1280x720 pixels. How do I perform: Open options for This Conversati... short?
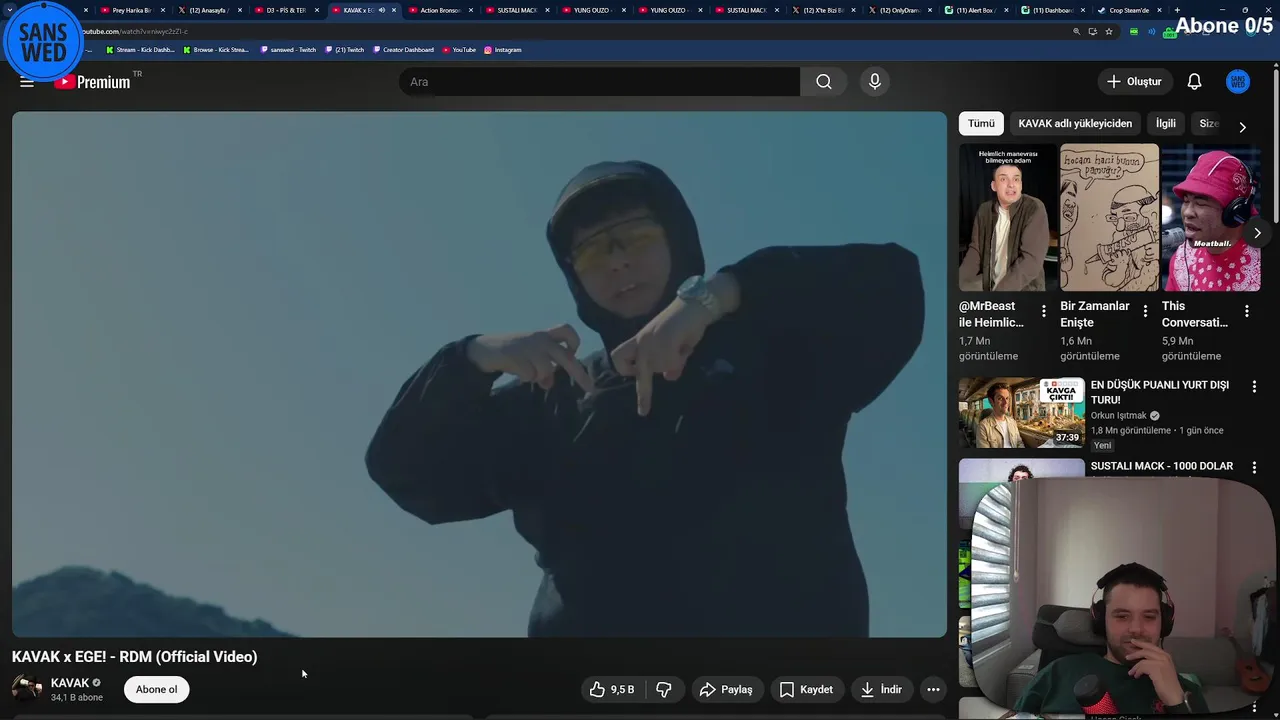point(1246,311)
